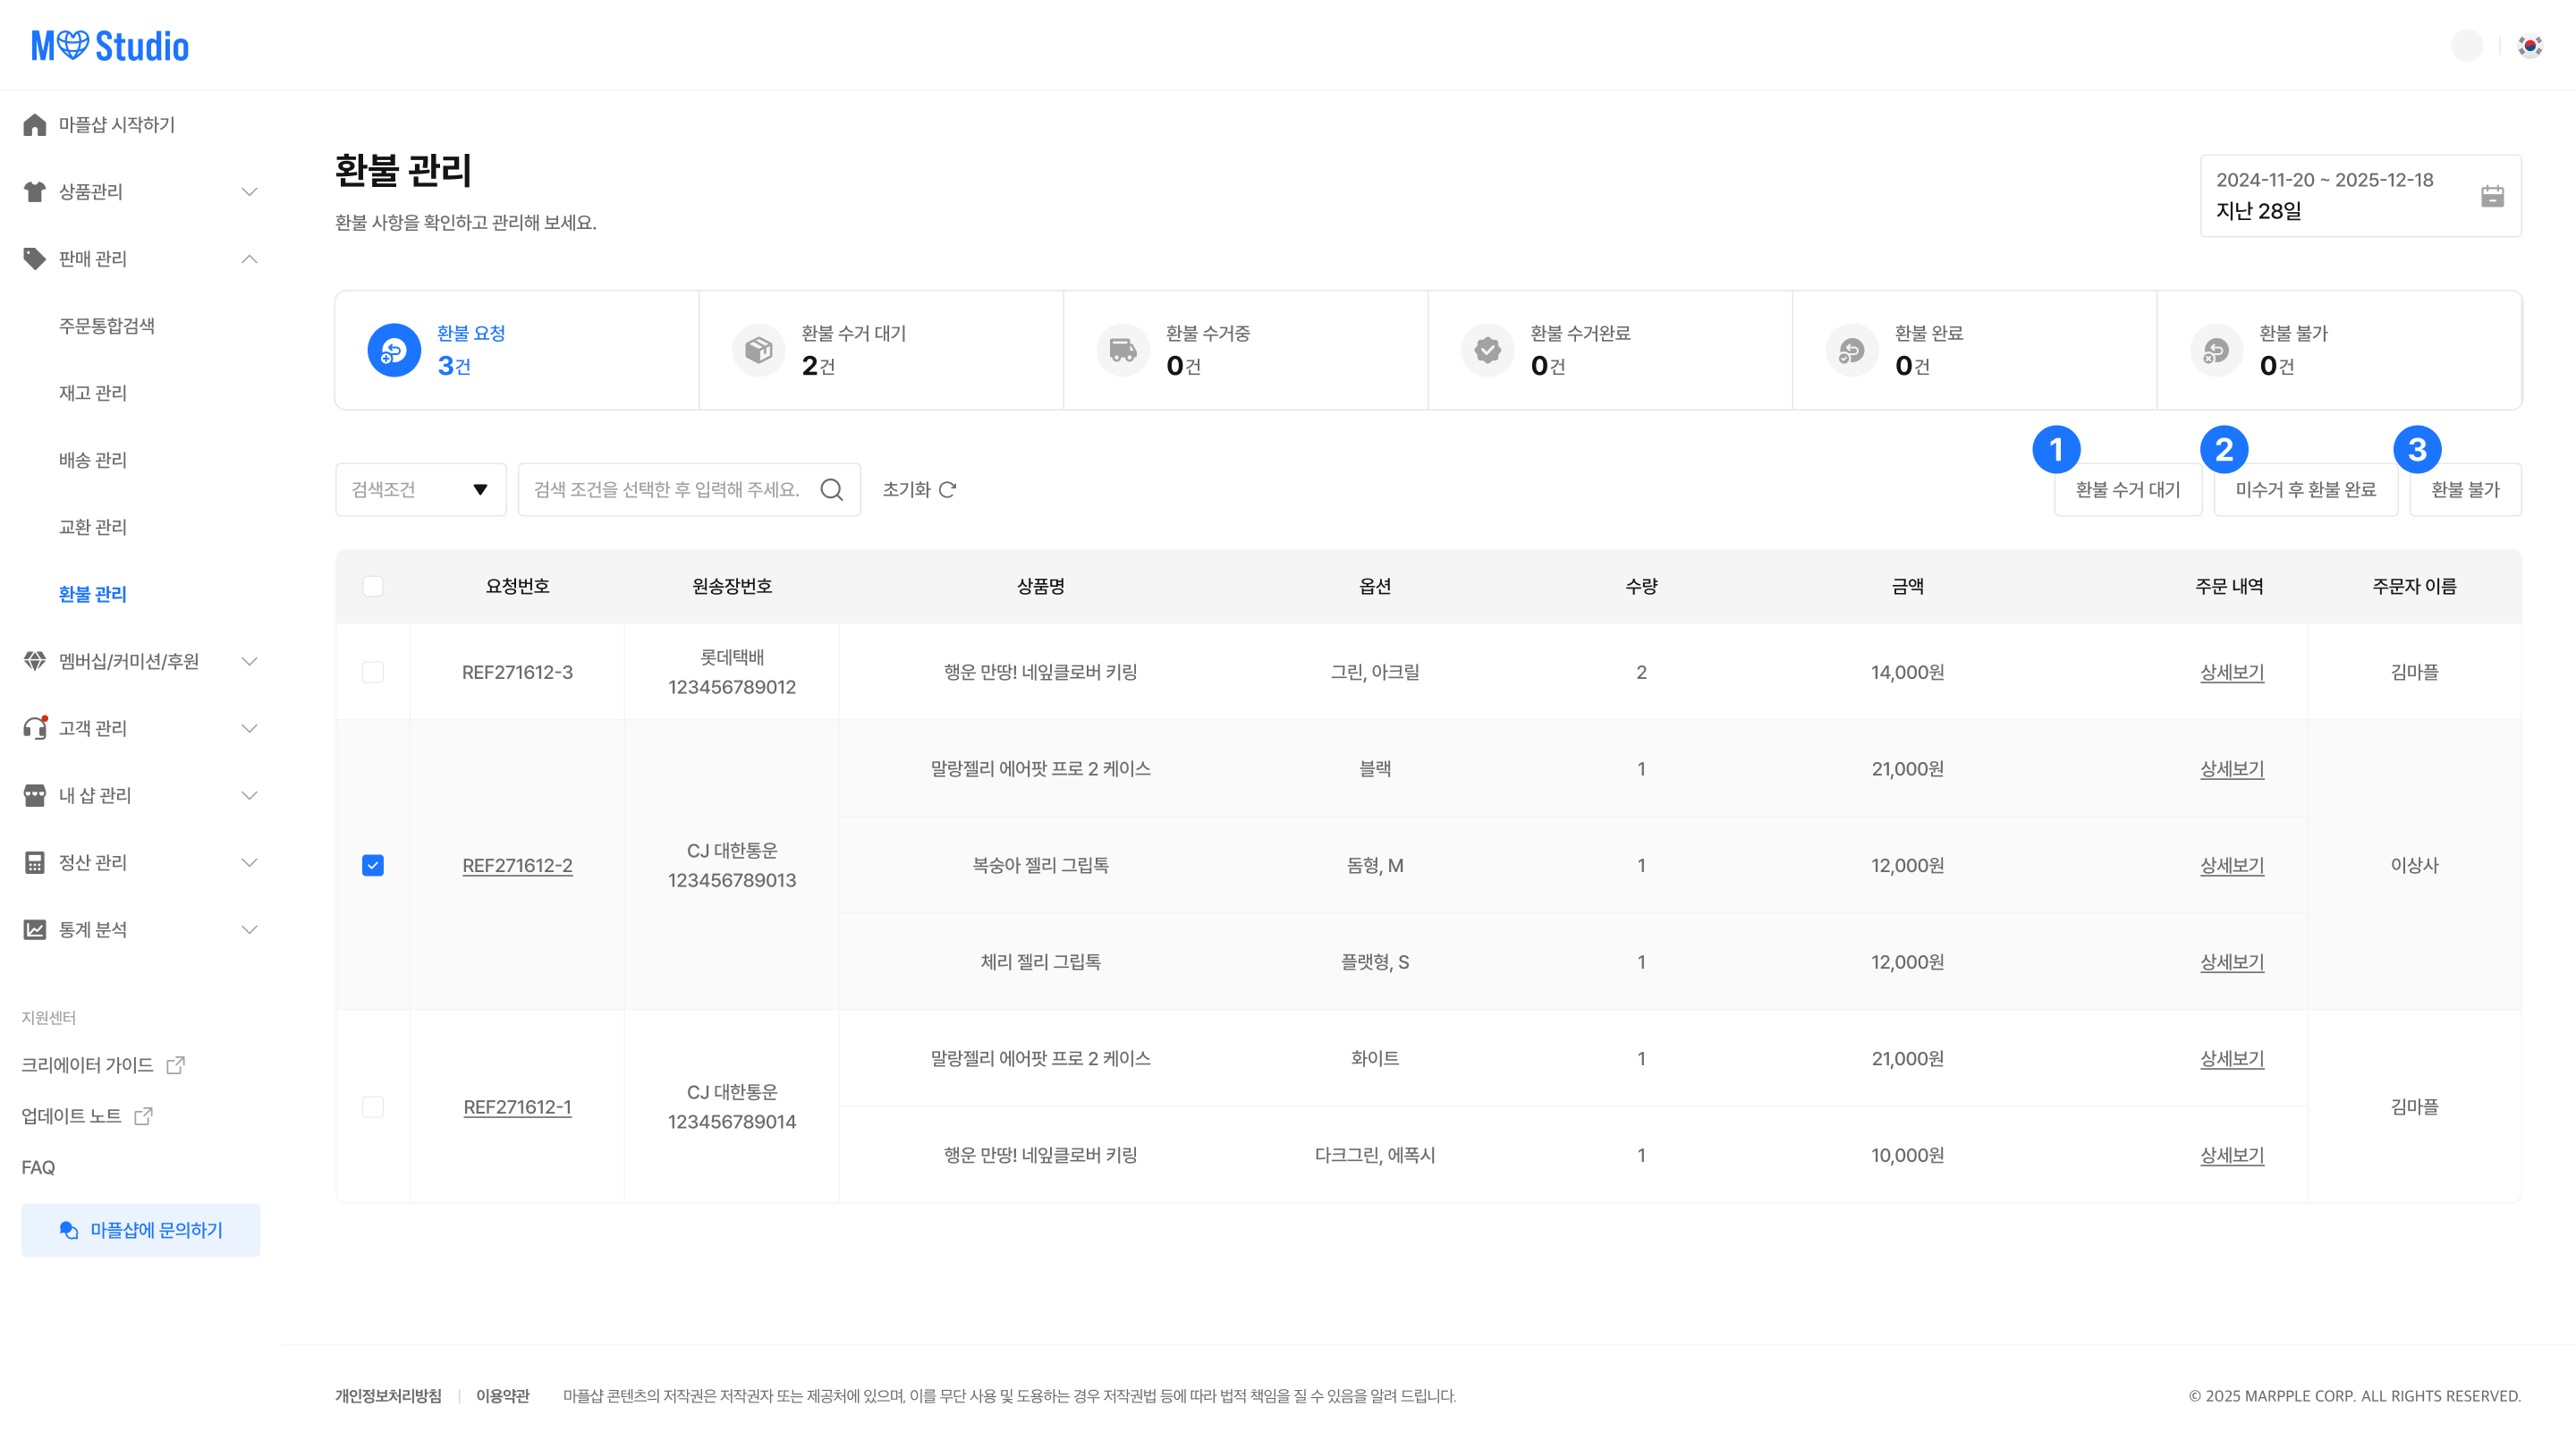
Task: Click the 환불 수거완료 checkmark badge icon
Action: pos(1487,350)
